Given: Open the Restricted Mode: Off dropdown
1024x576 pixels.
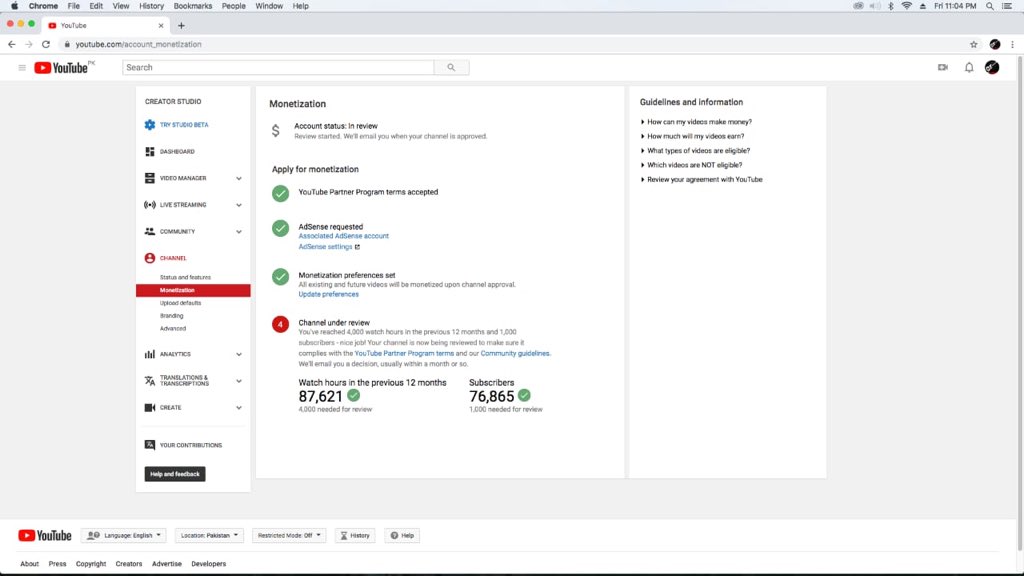Looking at the screenshot, I should click(289, 536).
